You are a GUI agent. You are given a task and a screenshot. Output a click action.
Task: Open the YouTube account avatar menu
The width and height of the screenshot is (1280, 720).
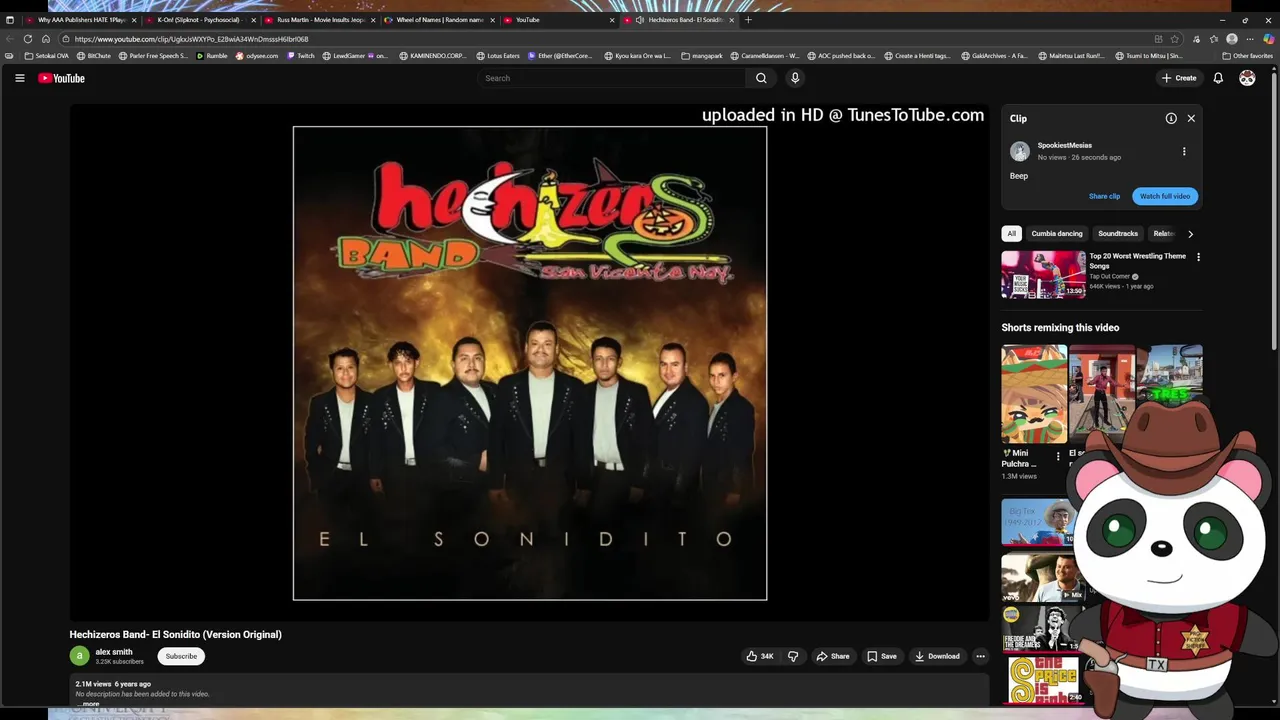(x=1247, y=78)
